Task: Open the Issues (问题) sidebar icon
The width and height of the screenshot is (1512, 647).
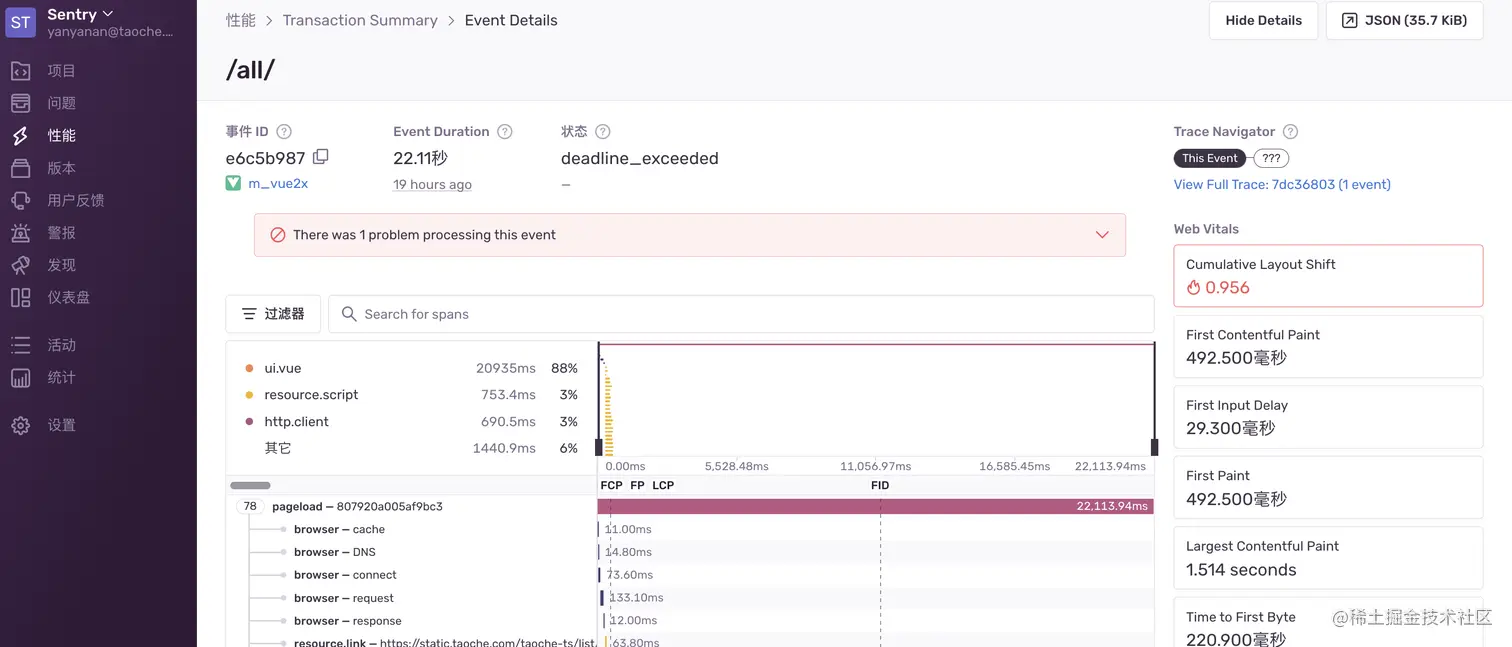Action: pyautogui.click(x=20, y=103)
